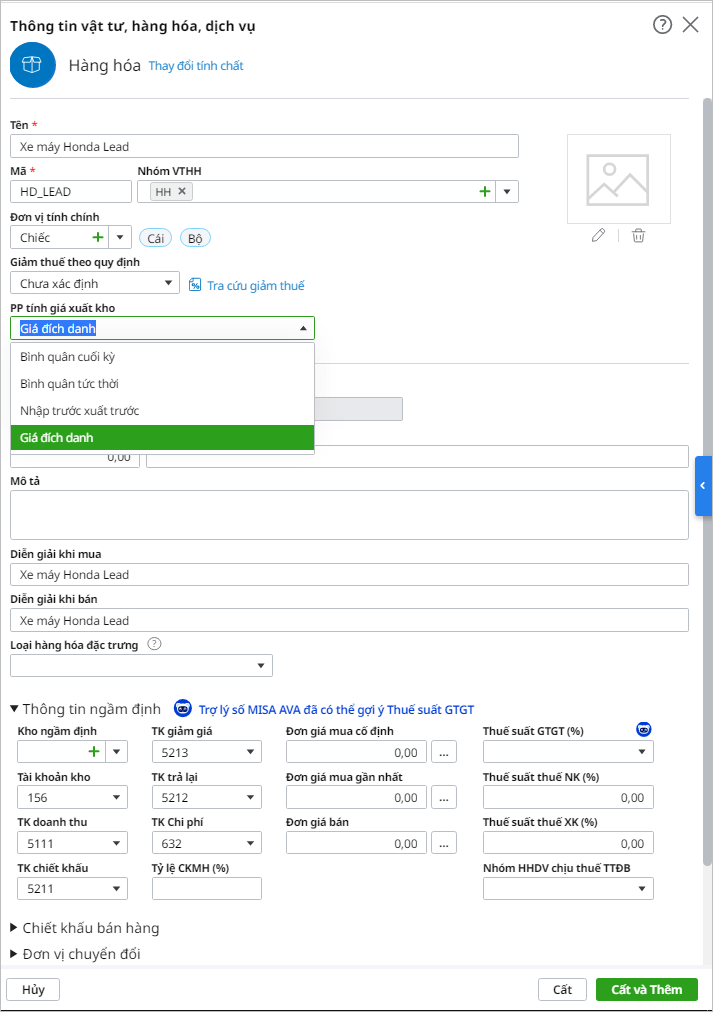This screenshot has width=713, height=1012.
Task: Delete image with the trash icon
Action: (x=638, y=236)
